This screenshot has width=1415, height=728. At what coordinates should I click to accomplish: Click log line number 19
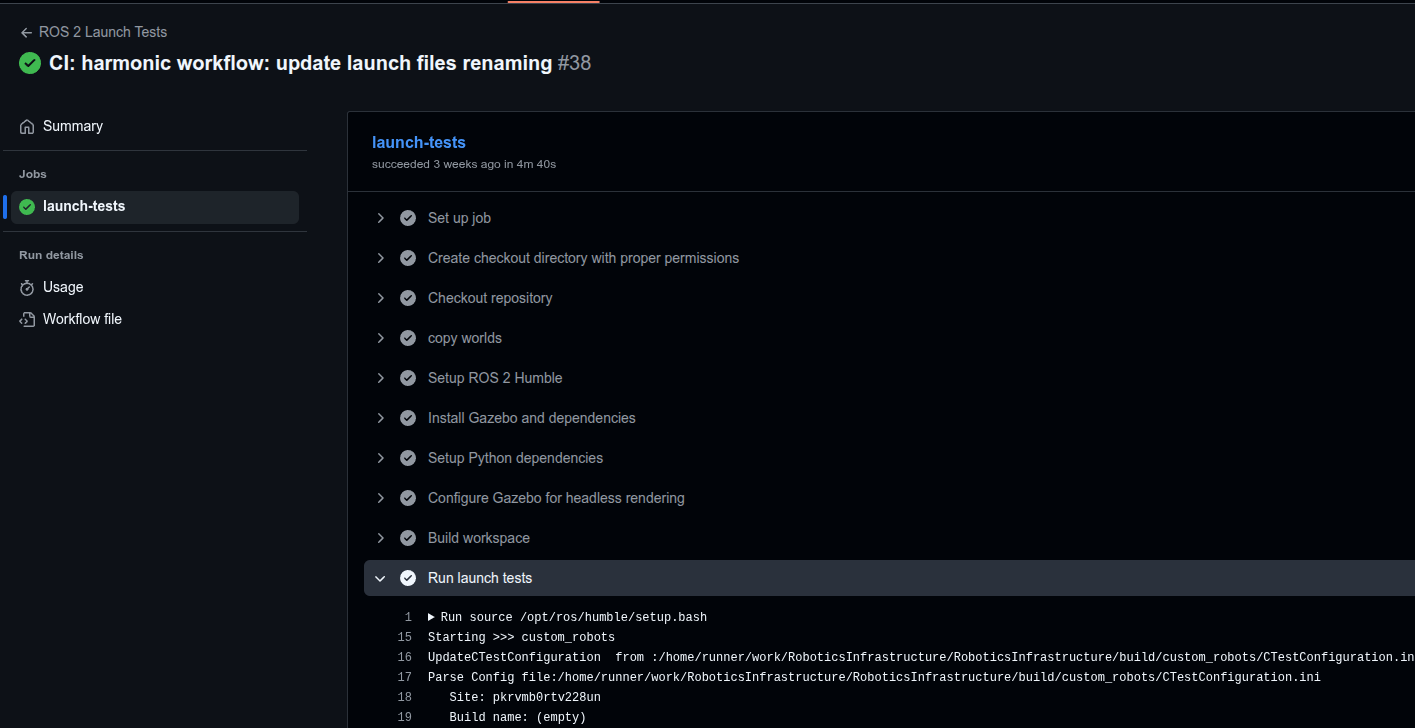pyautogui.click(x=405, y=717)
